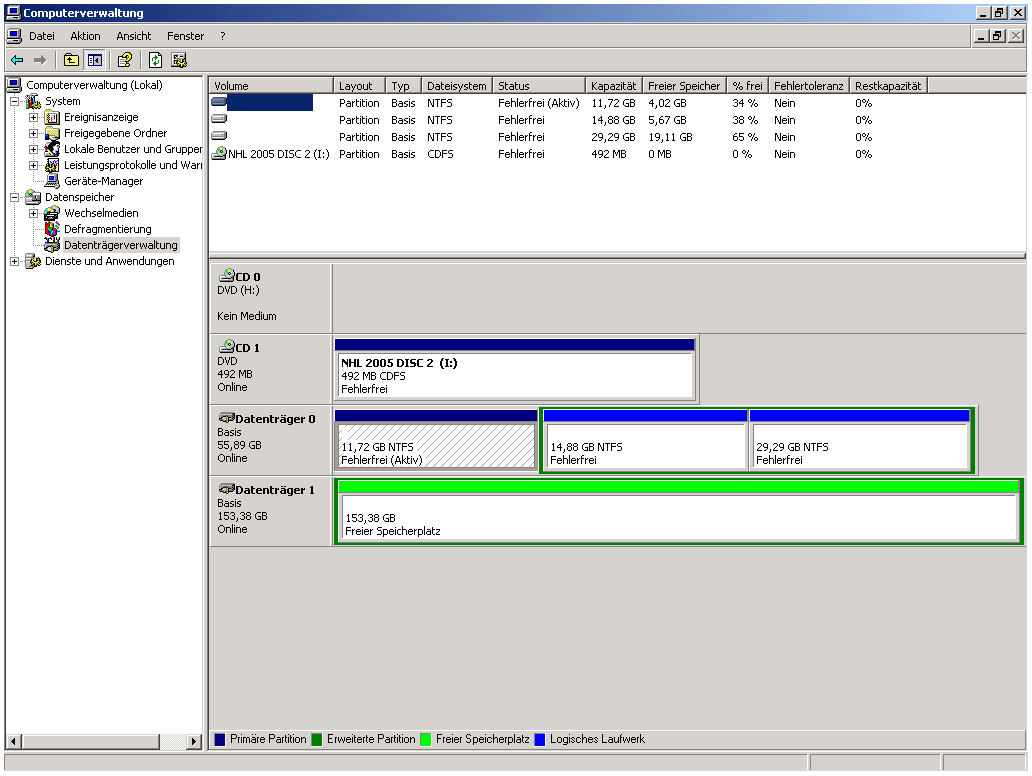Image resolution: width=1032 pixels, height=776 pixels.
Task: Click left arrow of tree pane scrollbar
Action: point(13,741)
